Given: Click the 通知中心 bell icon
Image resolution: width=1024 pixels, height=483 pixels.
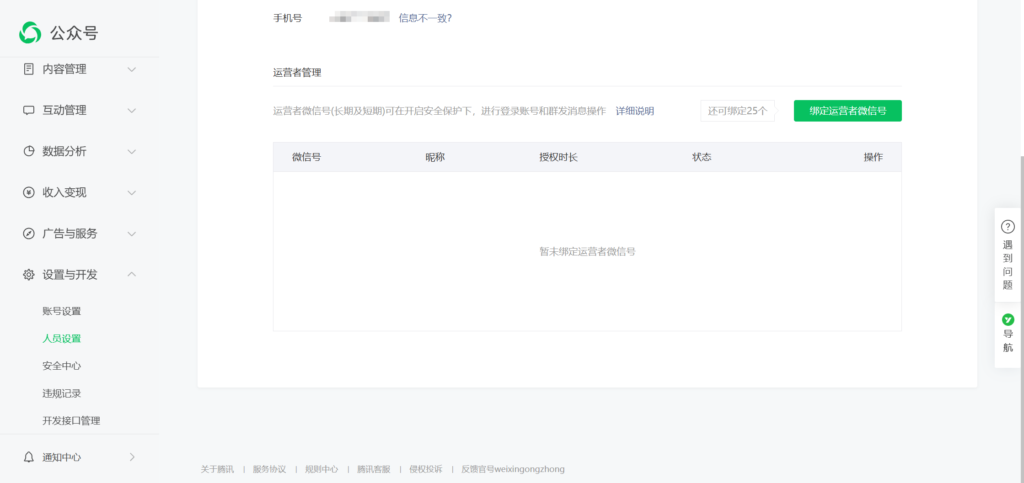Looking at the screenshot, I should pyautogui.click(x=29, y=457).
